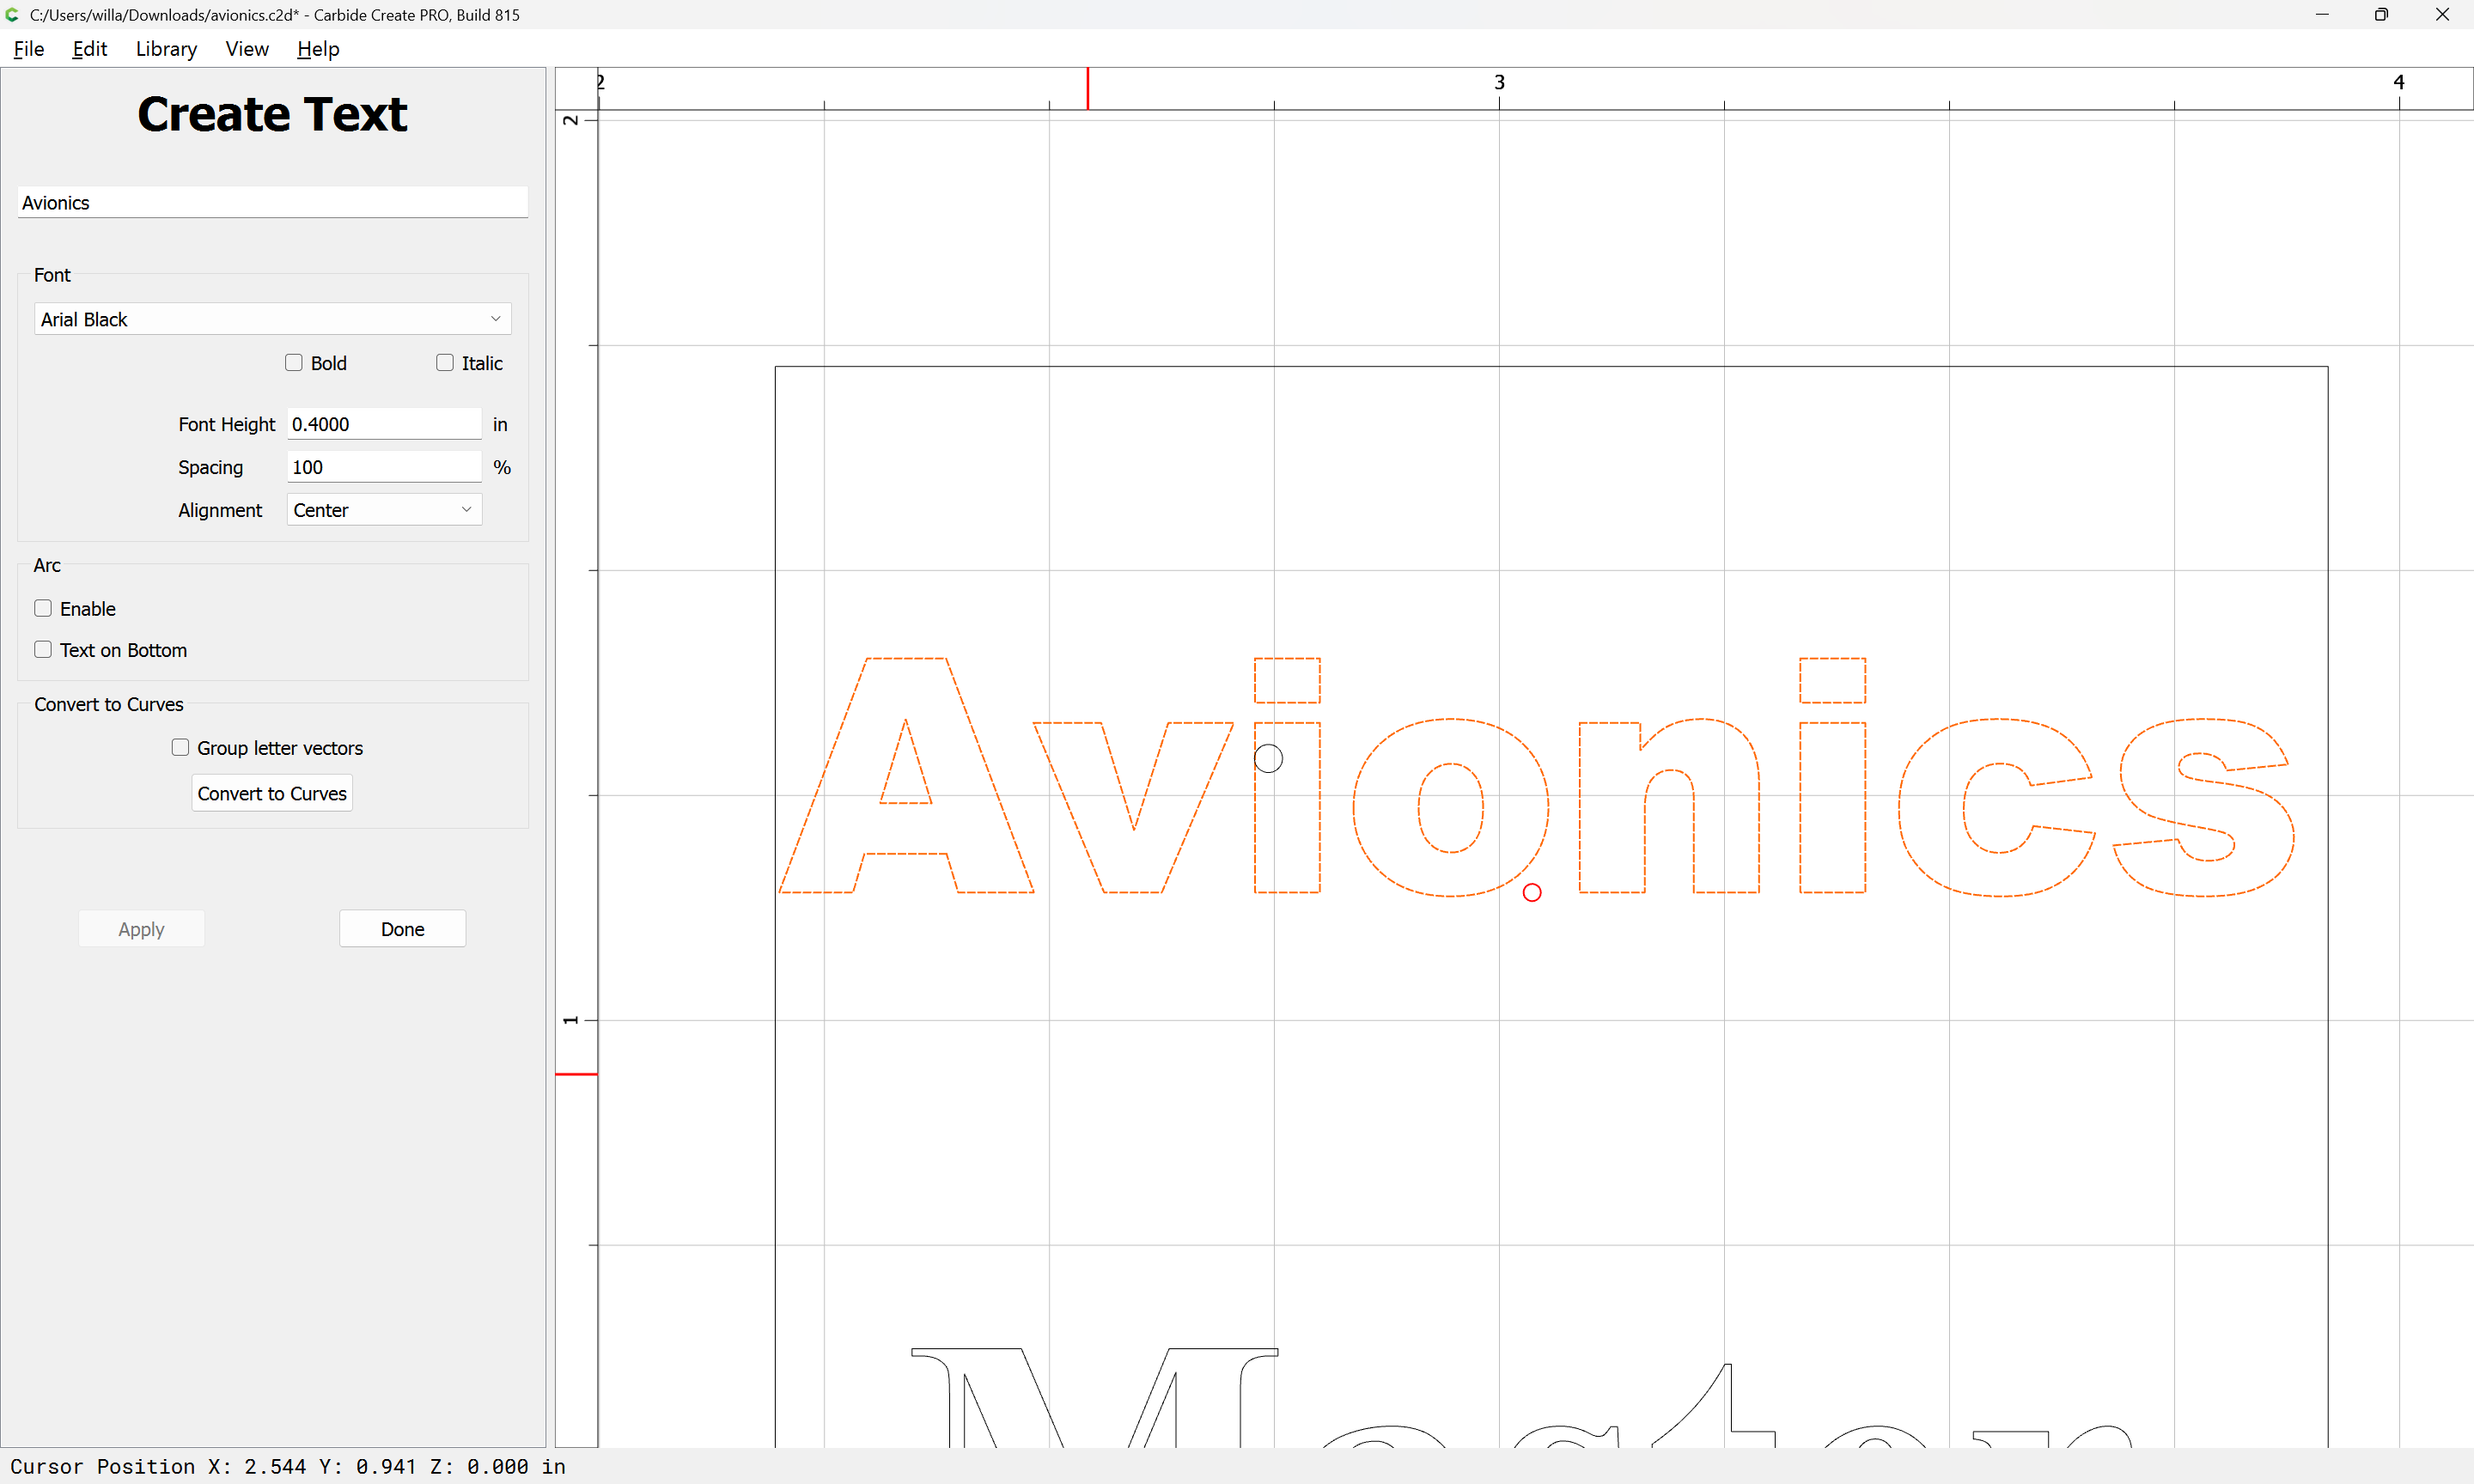Minimize the Carbide Create window

pos(2322,14)
